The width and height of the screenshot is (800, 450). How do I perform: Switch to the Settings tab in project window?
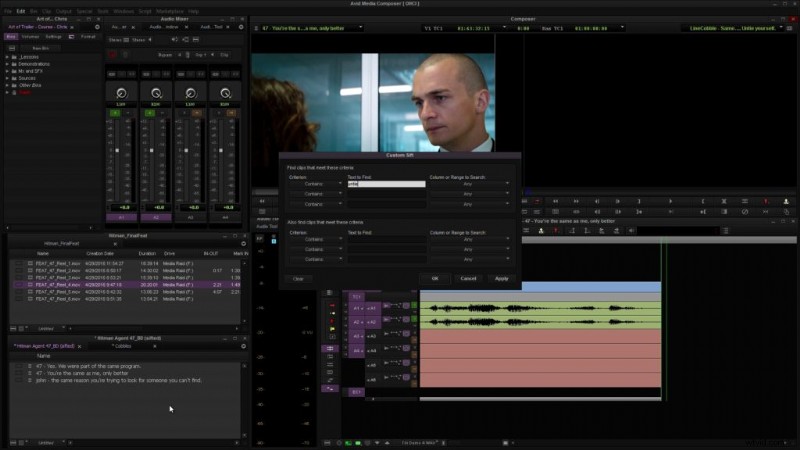click(x=54, y=37)
